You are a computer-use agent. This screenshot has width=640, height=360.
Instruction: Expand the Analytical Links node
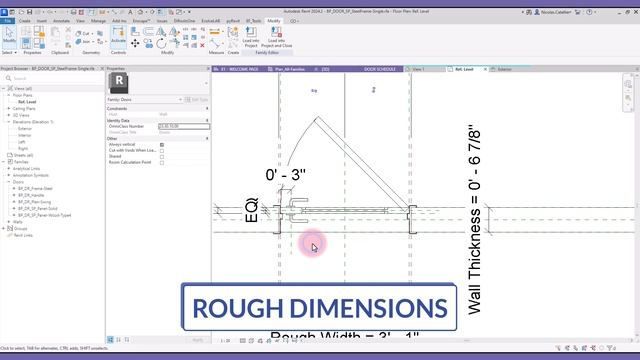click(9, 169)
